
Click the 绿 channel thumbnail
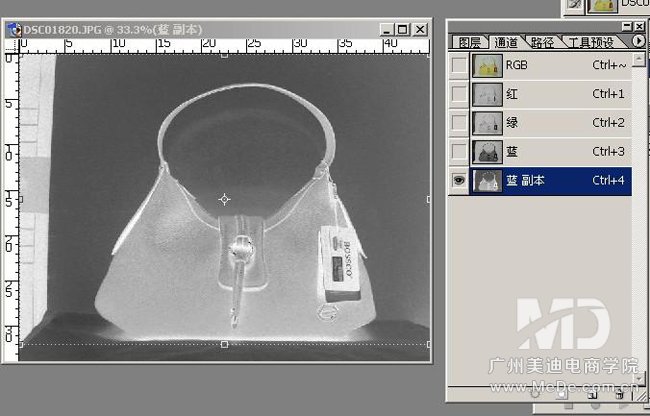tap(487, 123)
